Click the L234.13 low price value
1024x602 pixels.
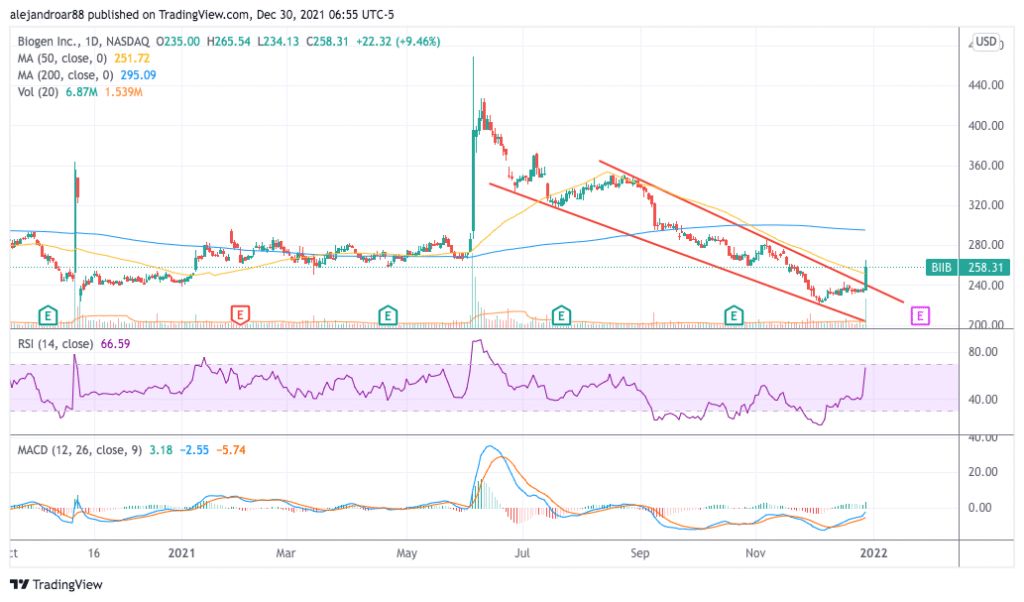coord(278,41)
